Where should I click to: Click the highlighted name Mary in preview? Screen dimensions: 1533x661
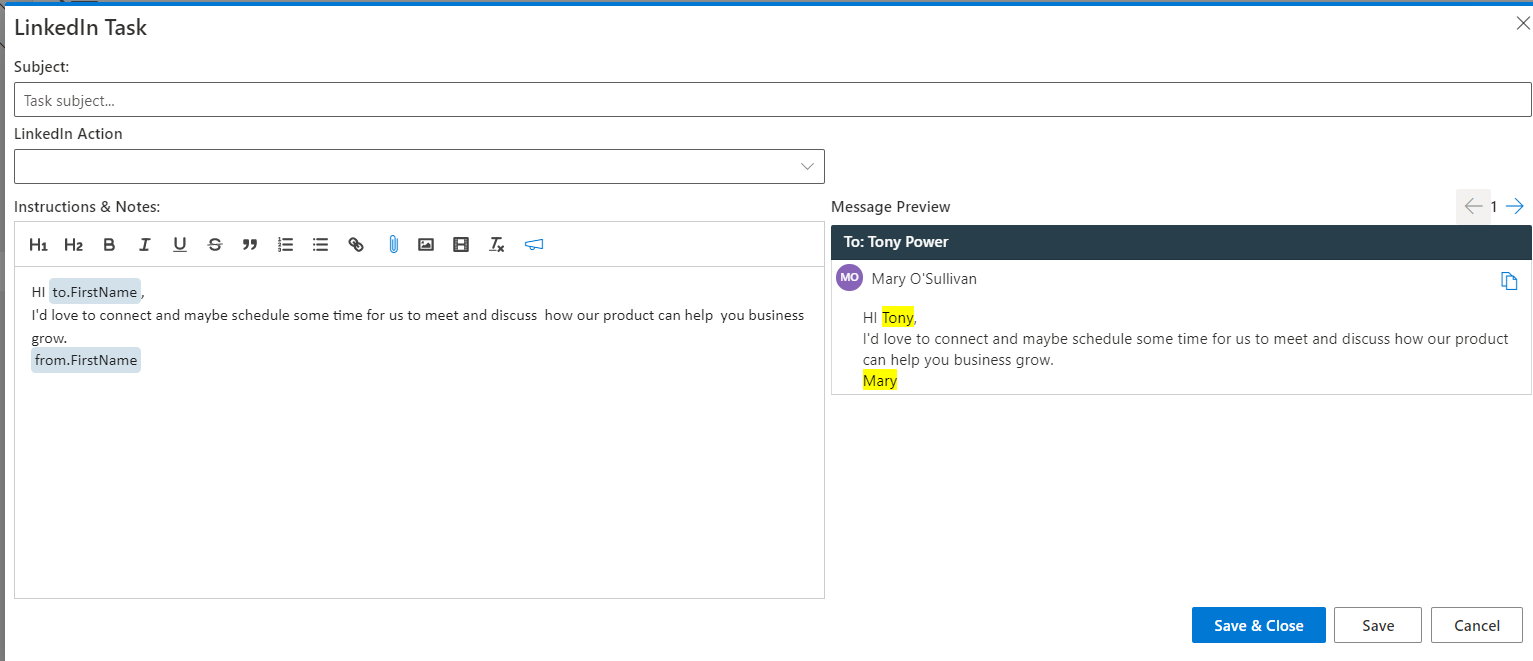pos(880,380)
